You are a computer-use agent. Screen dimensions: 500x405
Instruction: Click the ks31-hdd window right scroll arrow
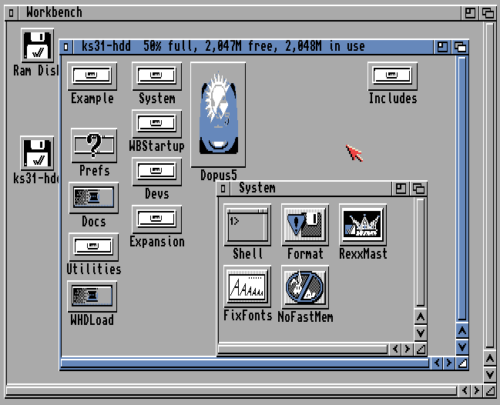click(449, 363)
